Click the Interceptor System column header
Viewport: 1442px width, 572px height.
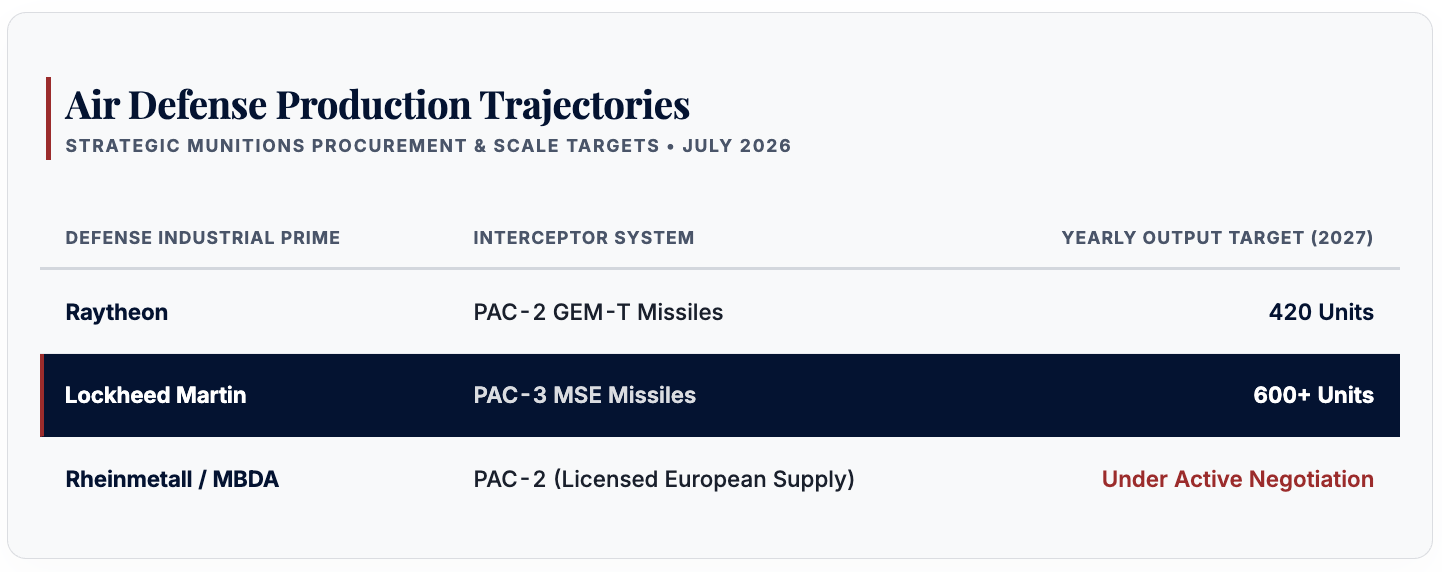pyautogui.click(x=584, y=238)
